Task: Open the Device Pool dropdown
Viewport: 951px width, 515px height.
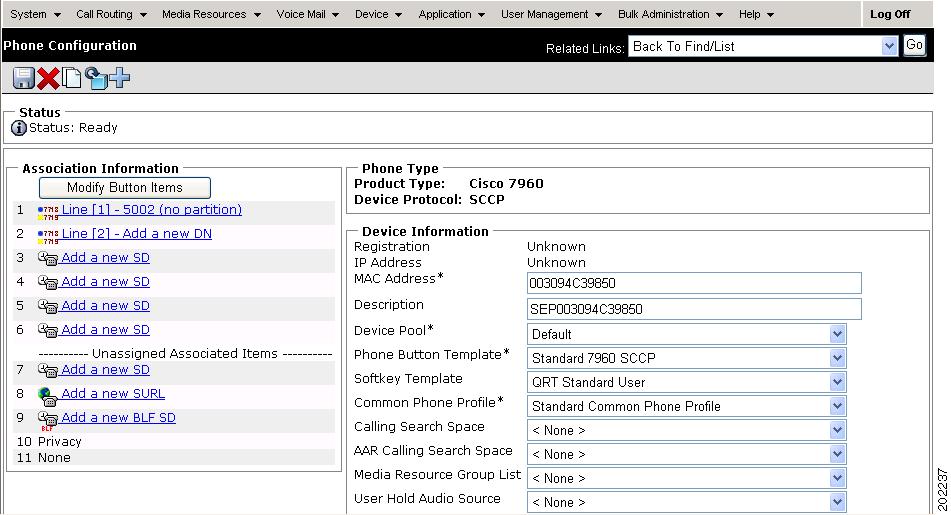Action: coord(687,334)
